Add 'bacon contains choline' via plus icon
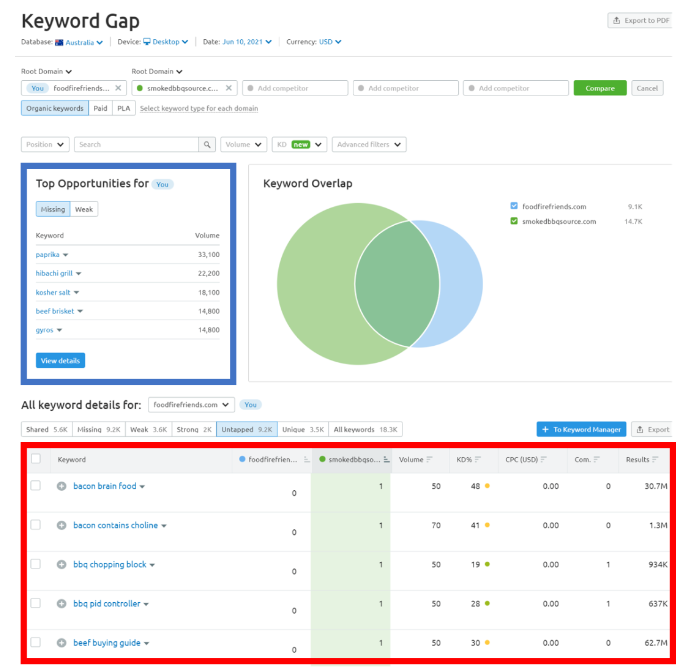The width and height of the screenshot is (696, 672). pos(62,525)
